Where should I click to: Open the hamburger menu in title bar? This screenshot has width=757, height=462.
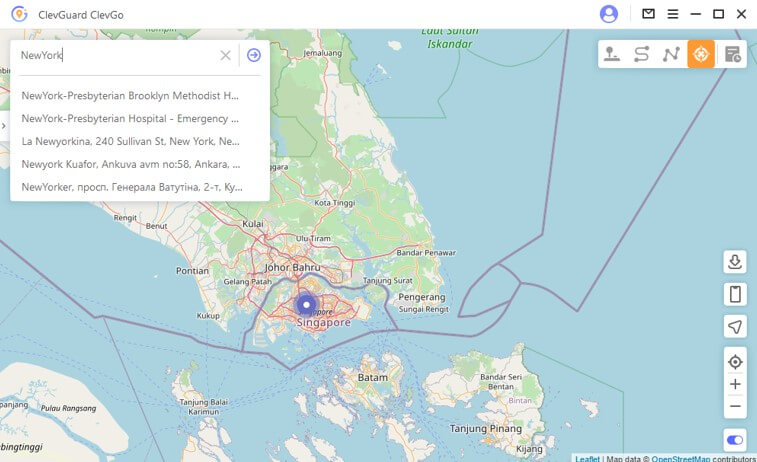tap(673, 14)
